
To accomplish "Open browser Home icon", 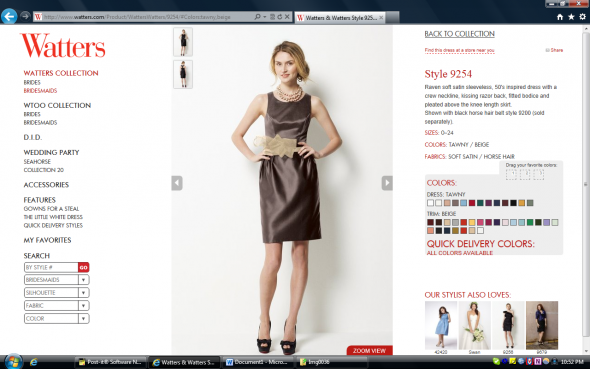I will (x=560, y=17).
